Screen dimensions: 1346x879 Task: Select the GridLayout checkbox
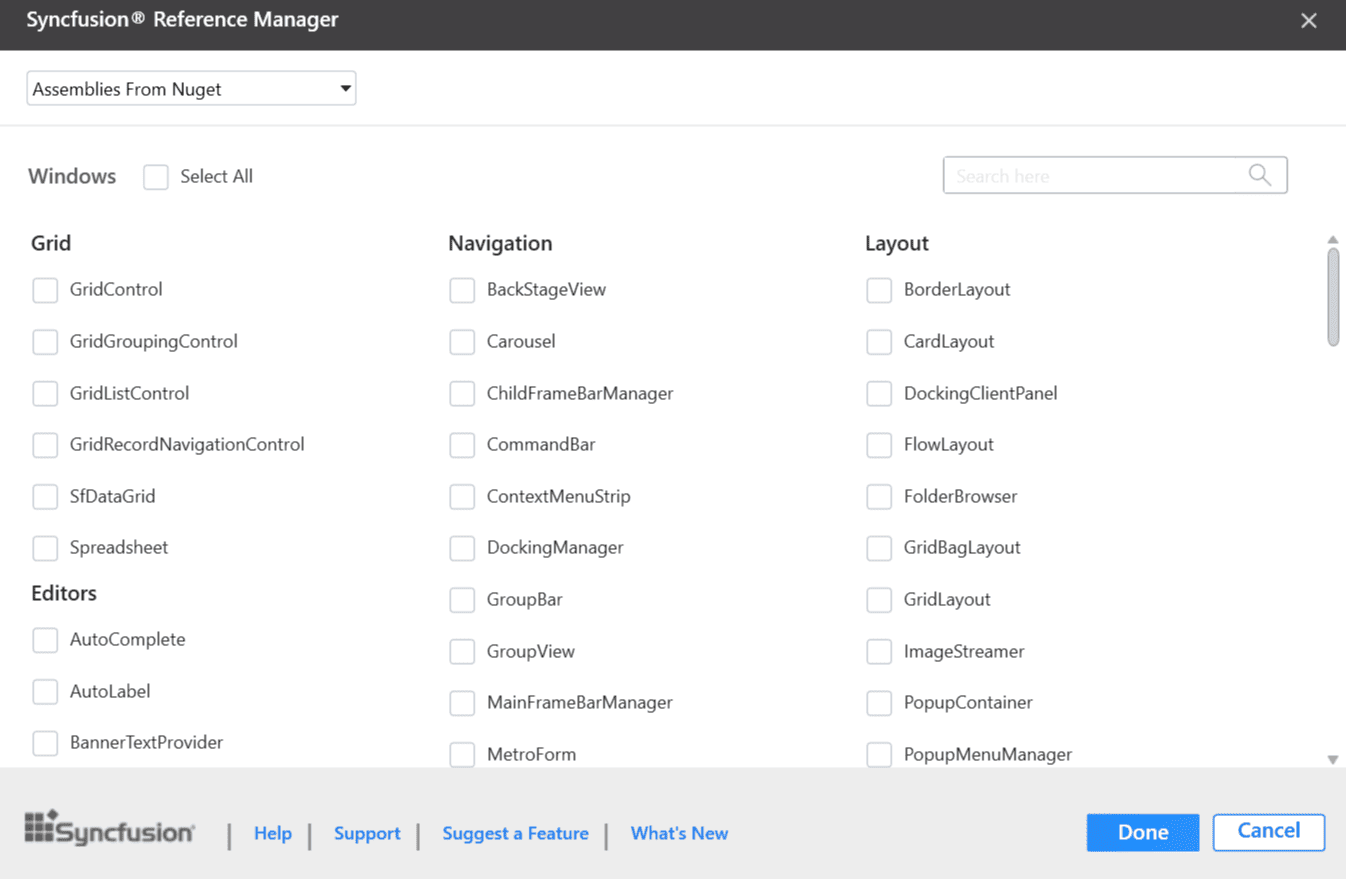(x=879, y=600)
